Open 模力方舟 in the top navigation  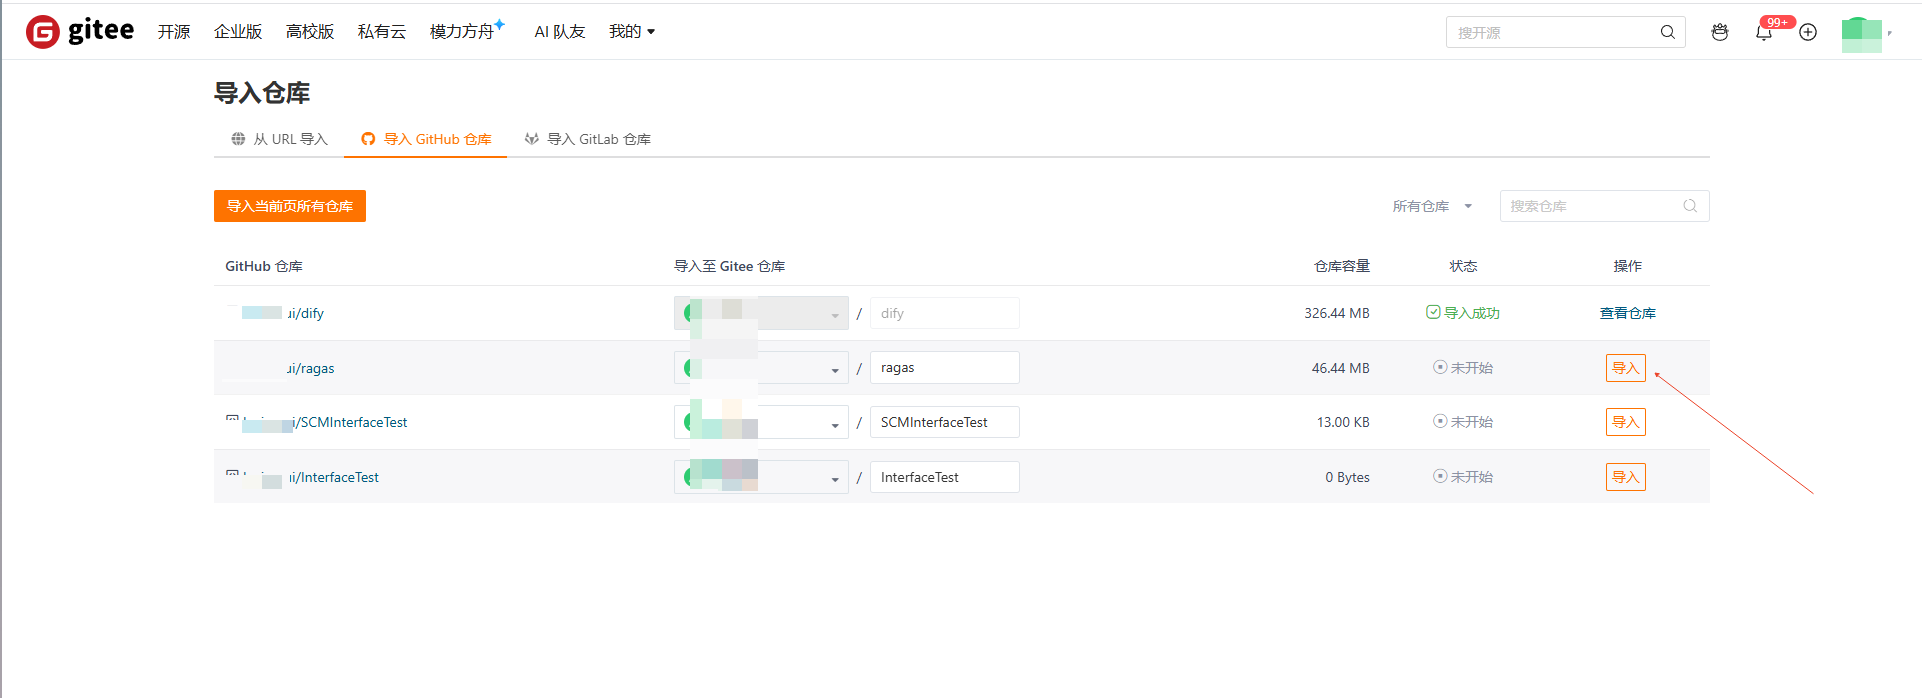tap(462, 32)
